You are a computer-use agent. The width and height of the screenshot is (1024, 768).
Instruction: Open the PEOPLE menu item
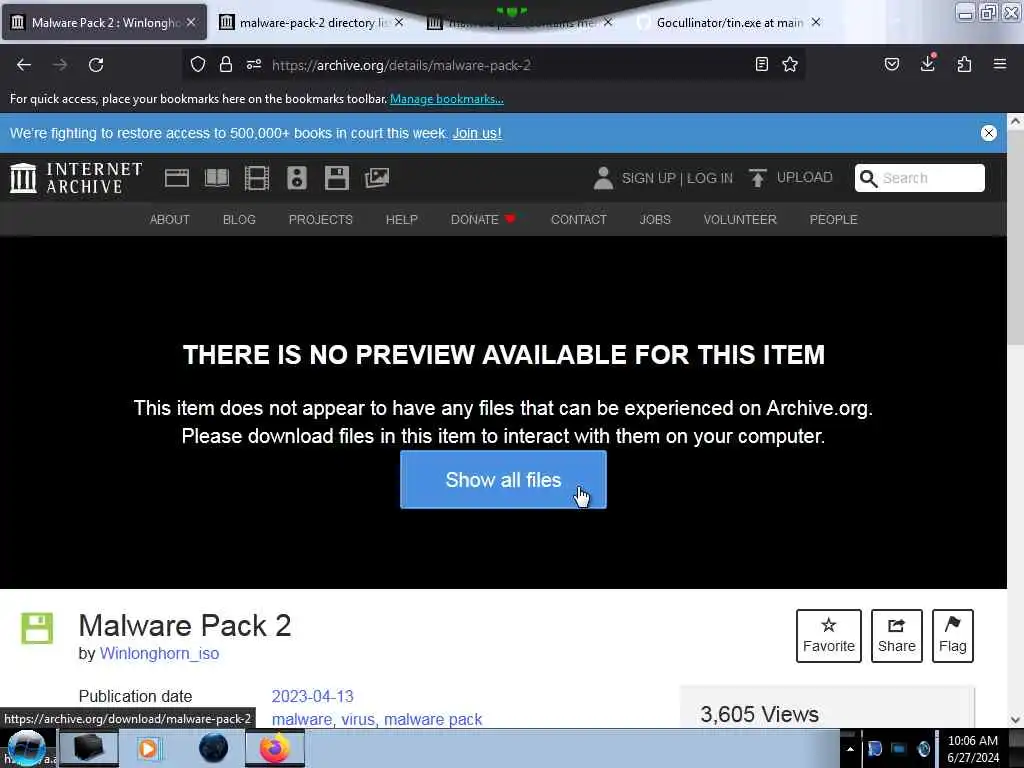coord(833,219)
